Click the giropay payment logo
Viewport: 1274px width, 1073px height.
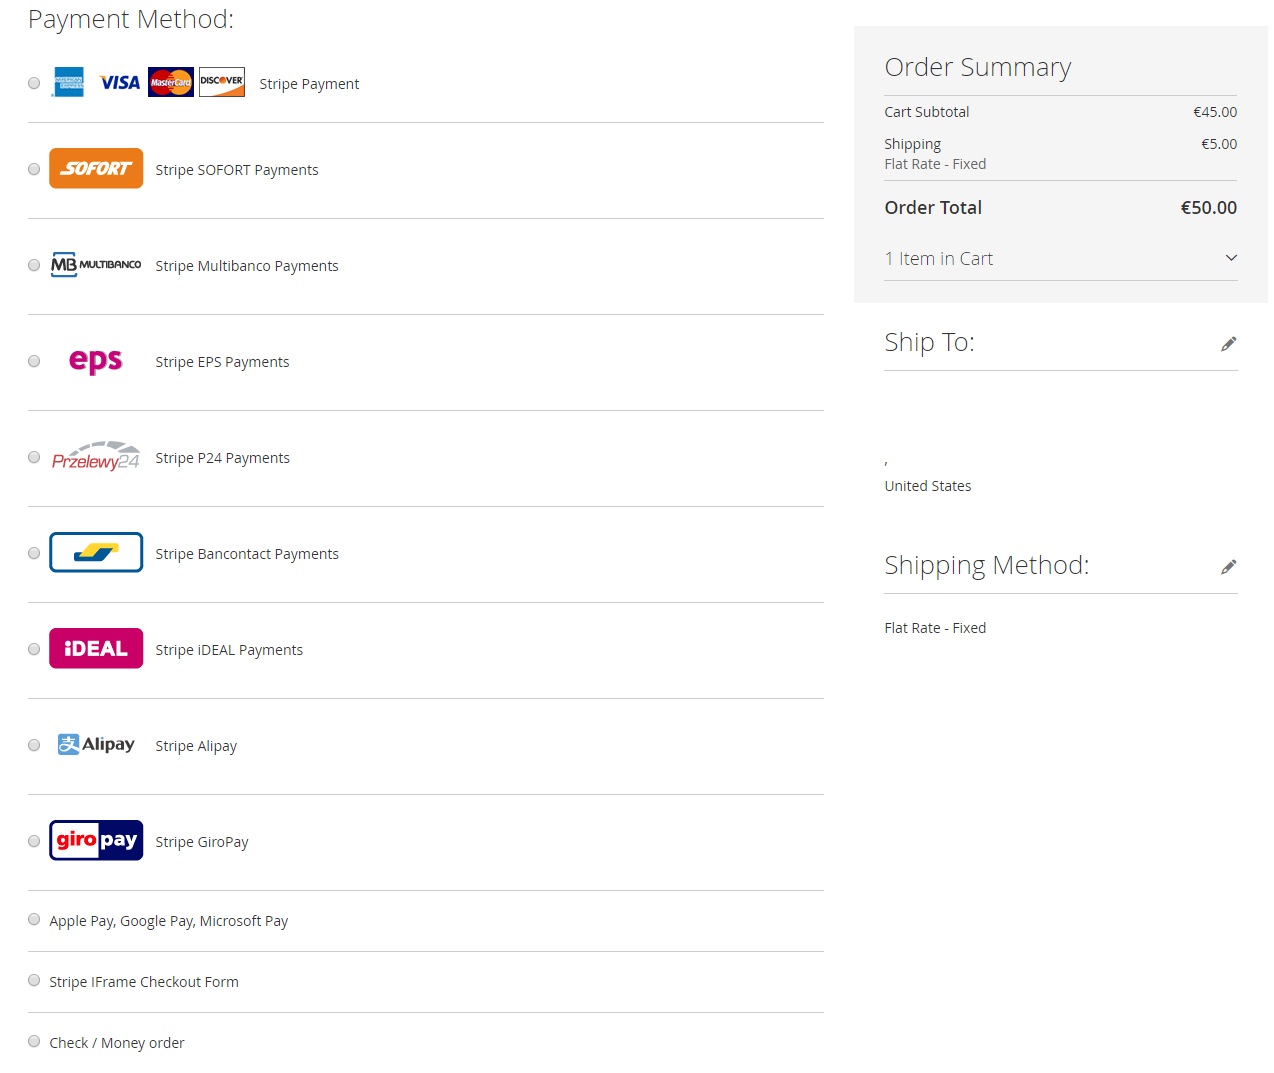(96, 840)
